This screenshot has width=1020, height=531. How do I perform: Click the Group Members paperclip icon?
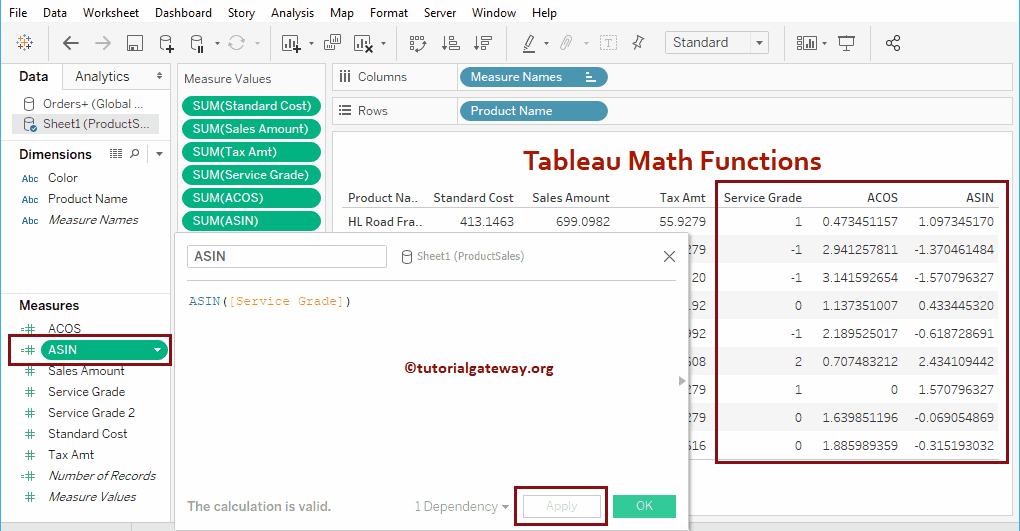(567, 44)
